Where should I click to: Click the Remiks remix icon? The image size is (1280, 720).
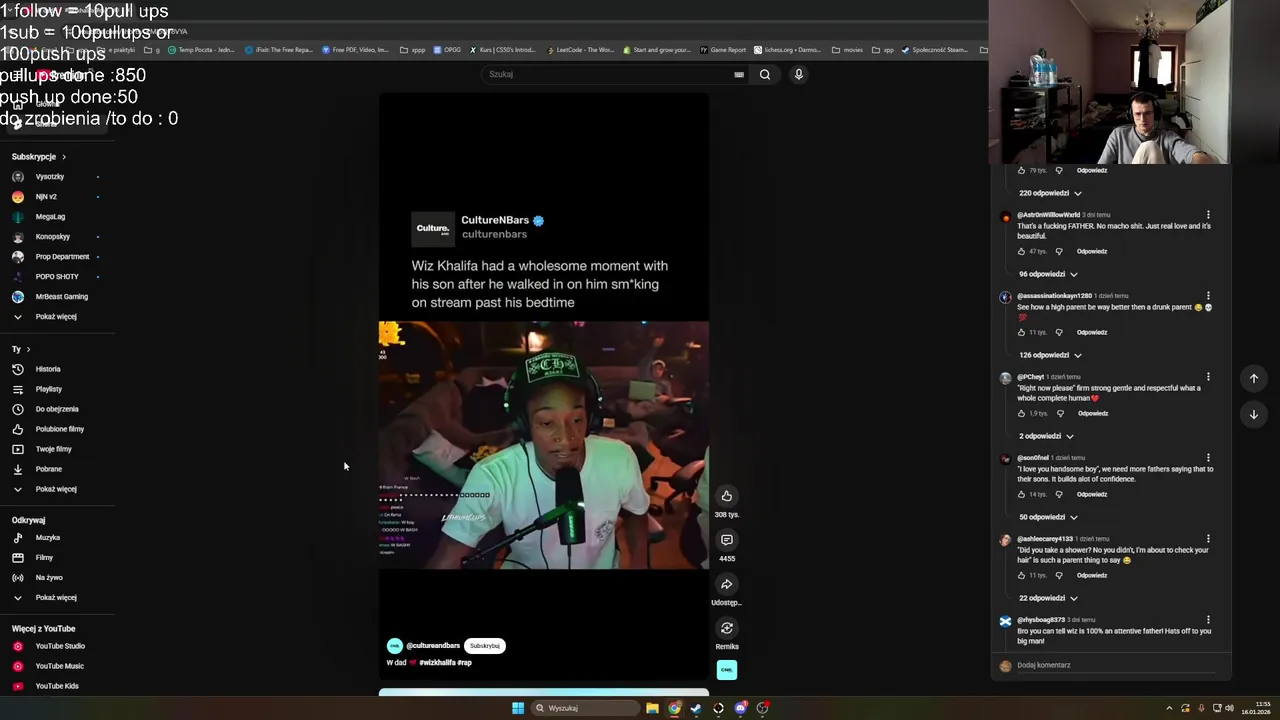pyautogui.click(x=727, y=628)
